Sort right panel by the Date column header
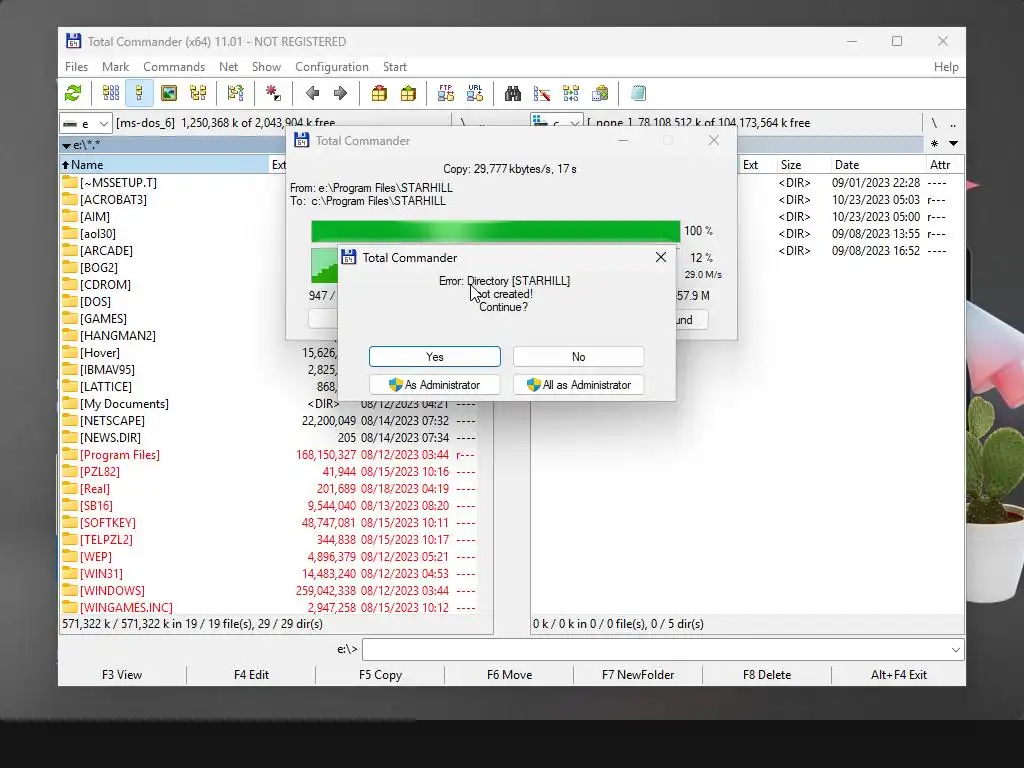This screenshot has height=768, width=1024. pos(876,165)
